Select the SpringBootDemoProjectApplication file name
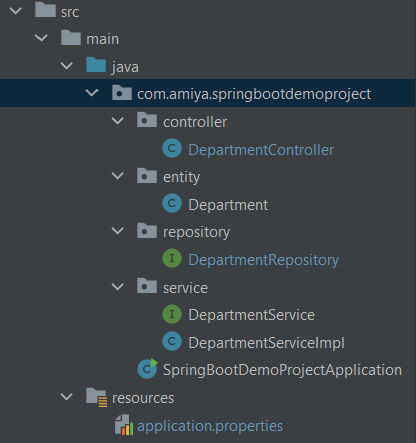 [x=282, y=370]
